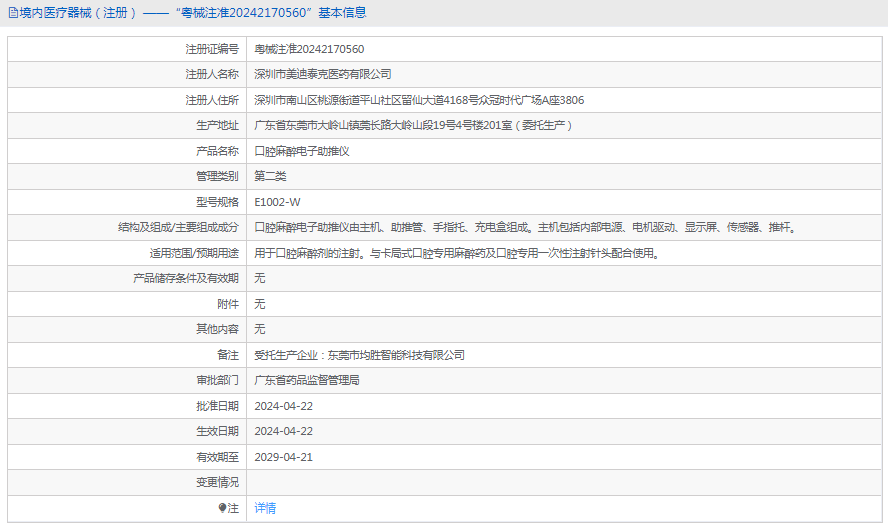Select registration number 粤械注准20242170560 in the table
Screen dimensions: 888x528
tap(309, 49)
